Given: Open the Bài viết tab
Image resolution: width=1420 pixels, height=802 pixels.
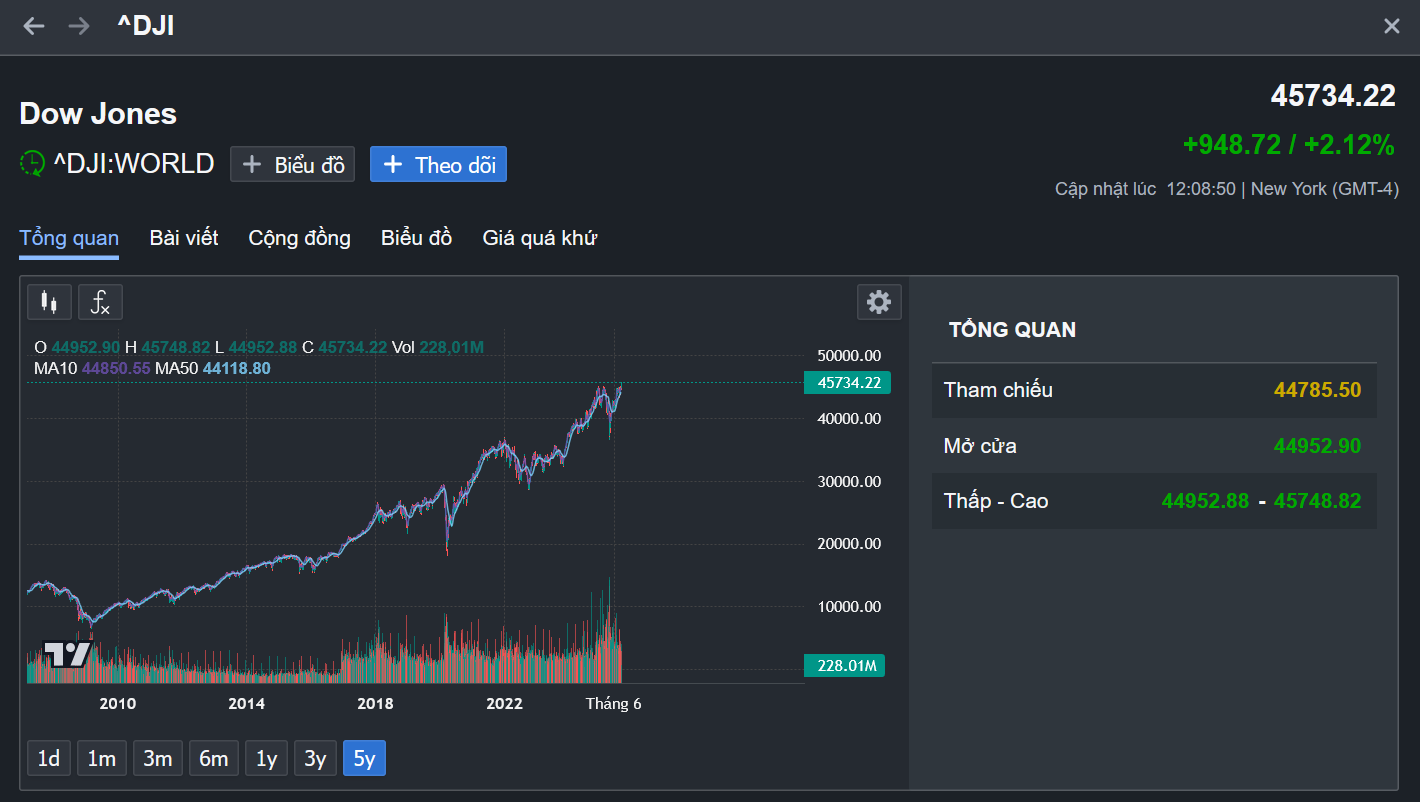Looking at the screenshot, I should pyautogui.click(x=184, y=238).
